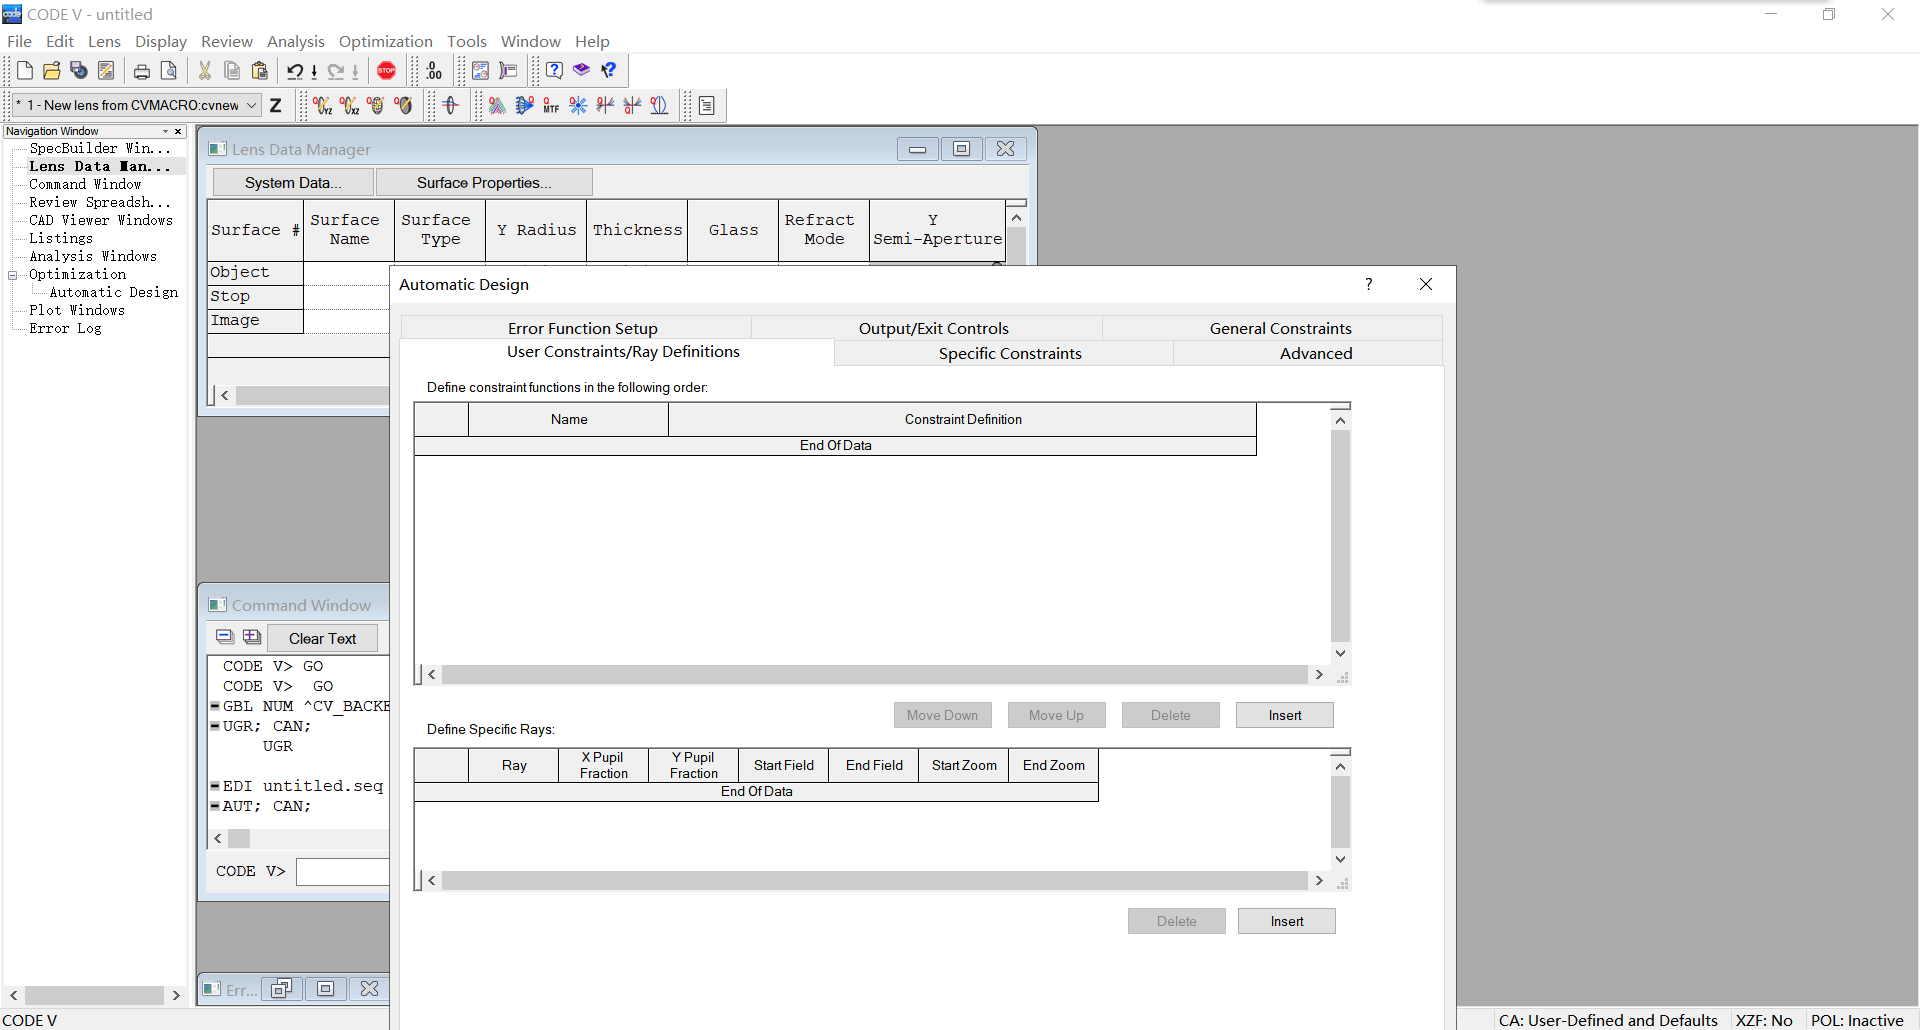Run quick spot diagram
Screen dimensions: 1920x1030
click(x=578, y=105)
